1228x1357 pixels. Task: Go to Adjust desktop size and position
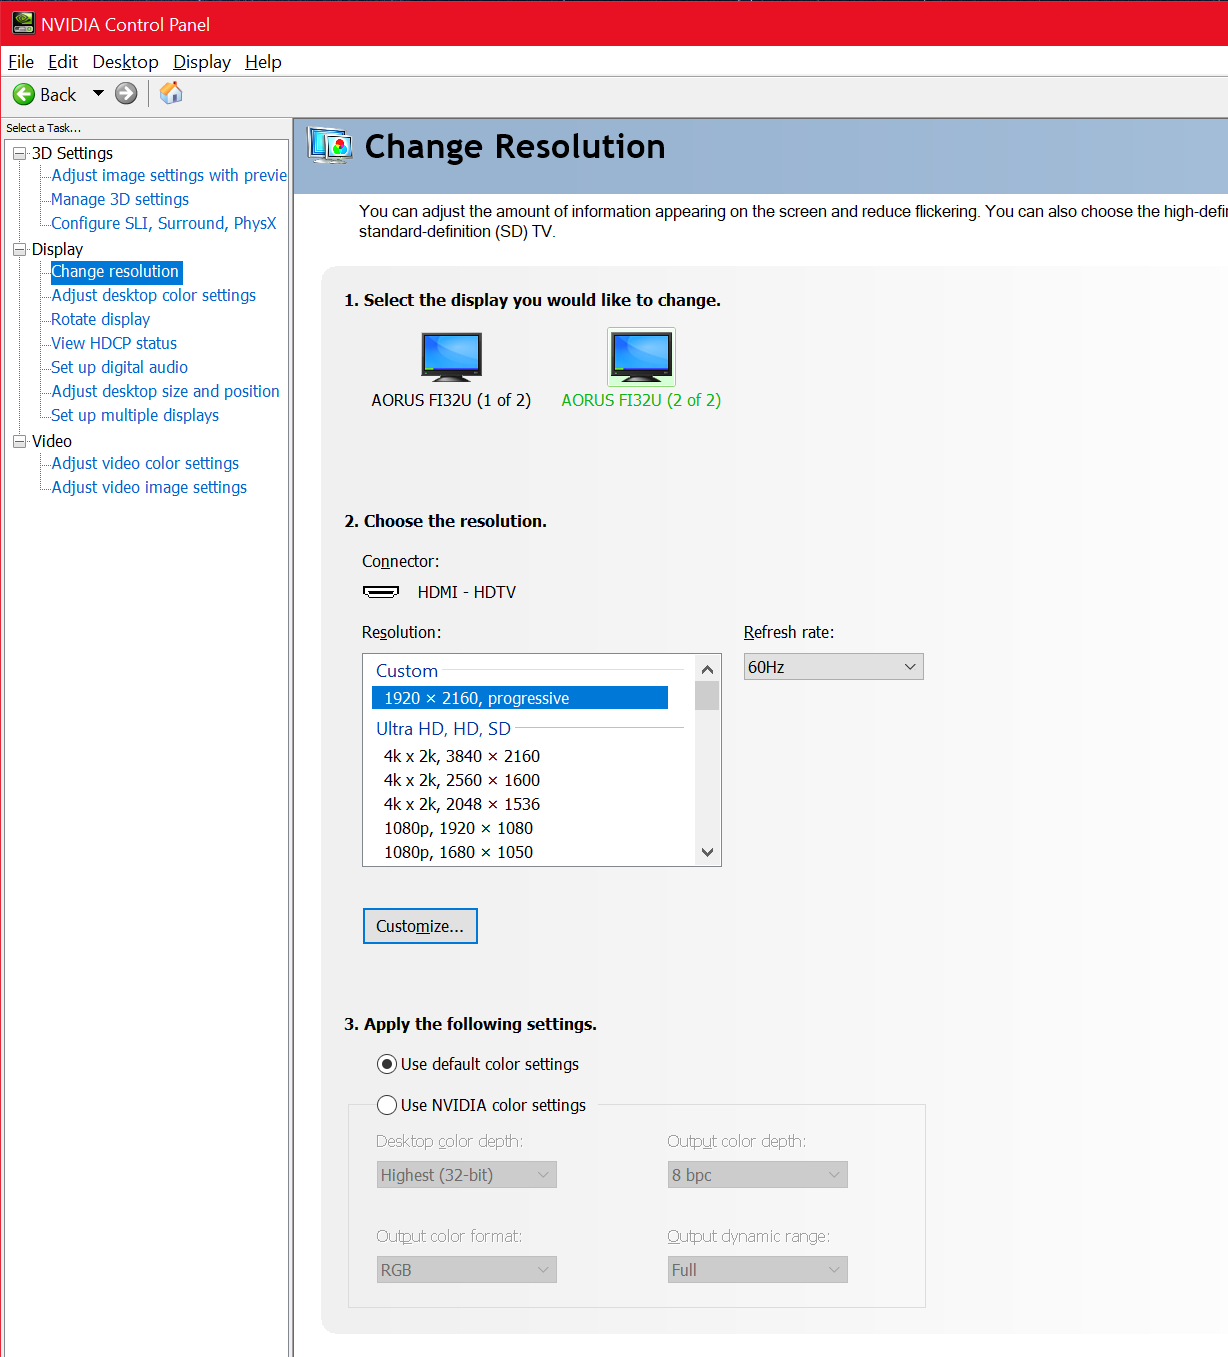click(165, 391)
